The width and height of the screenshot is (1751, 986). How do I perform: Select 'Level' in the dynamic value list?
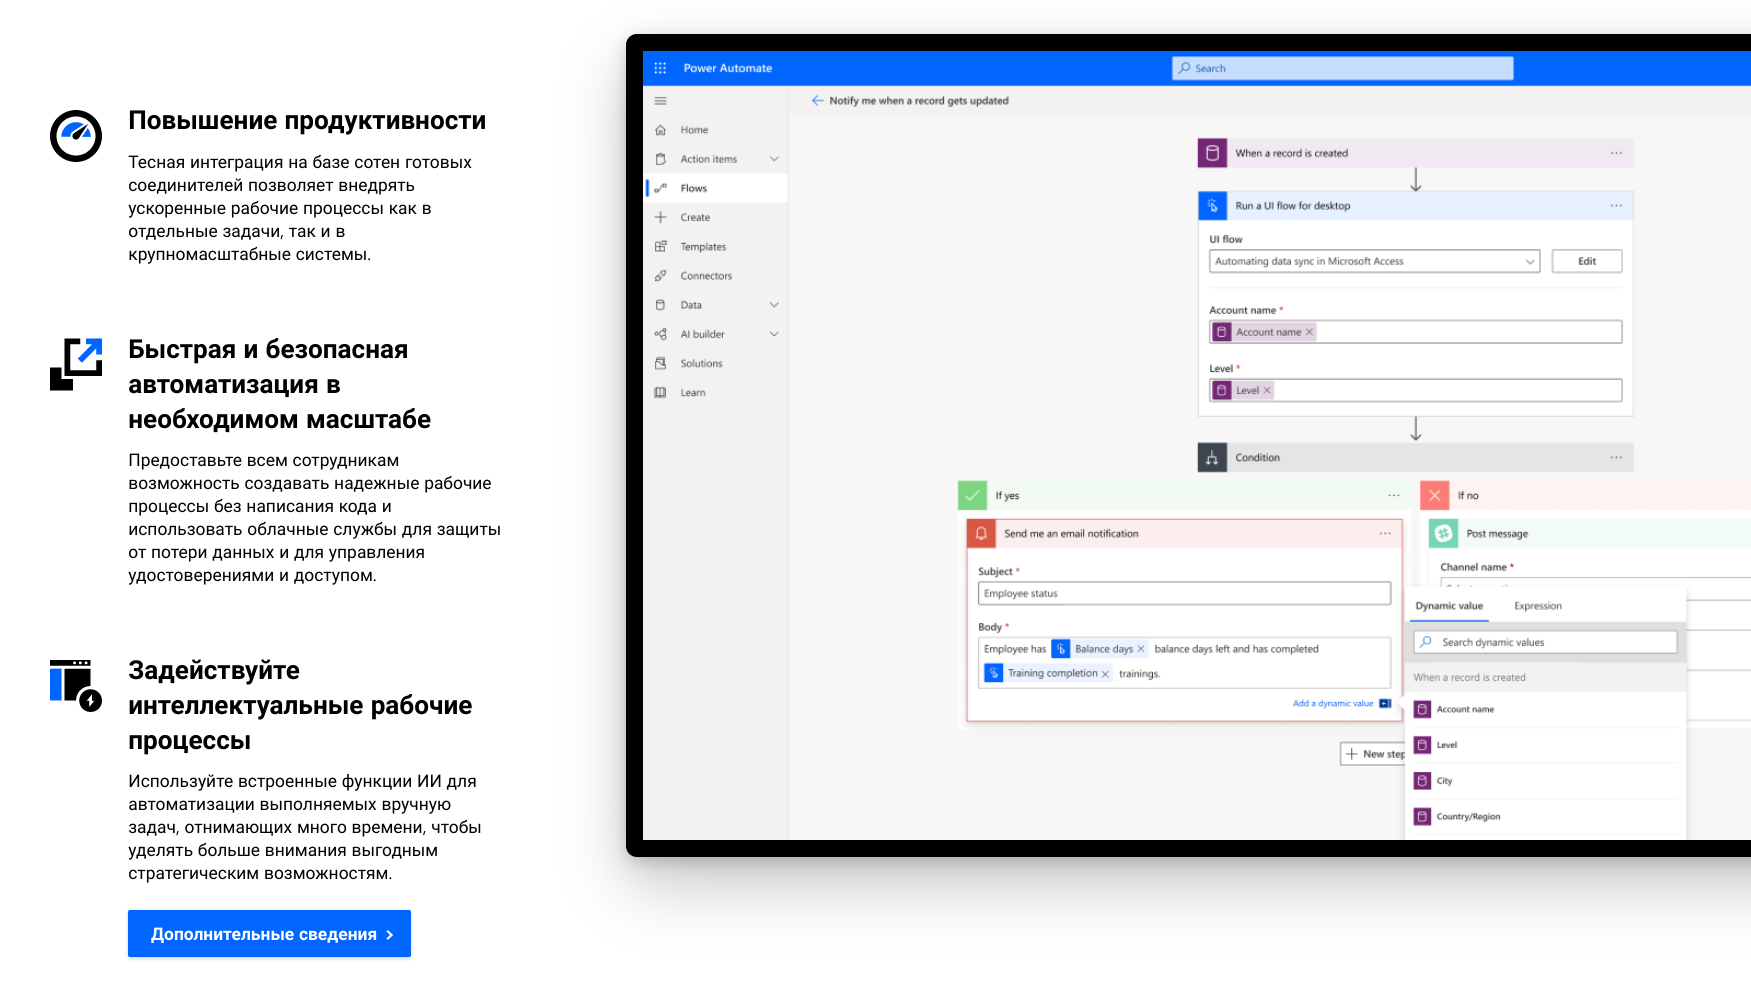coord(1545,745)
